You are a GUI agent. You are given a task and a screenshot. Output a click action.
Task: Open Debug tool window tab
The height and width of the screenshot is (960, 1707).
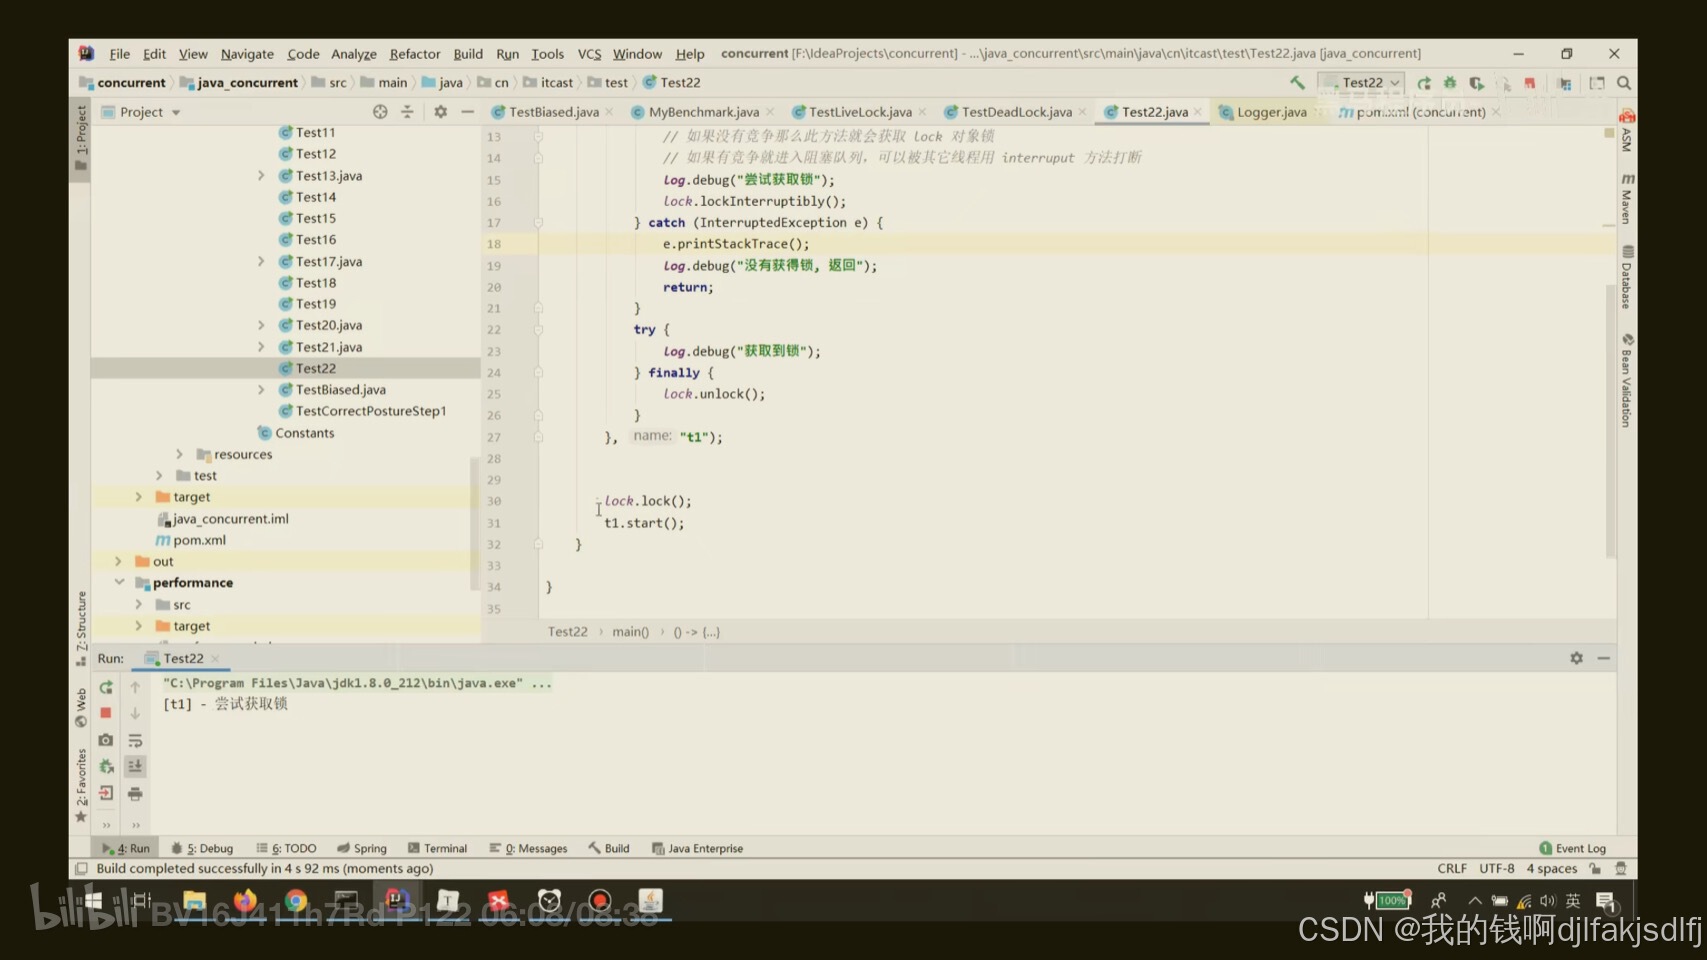tap(202, 848)
